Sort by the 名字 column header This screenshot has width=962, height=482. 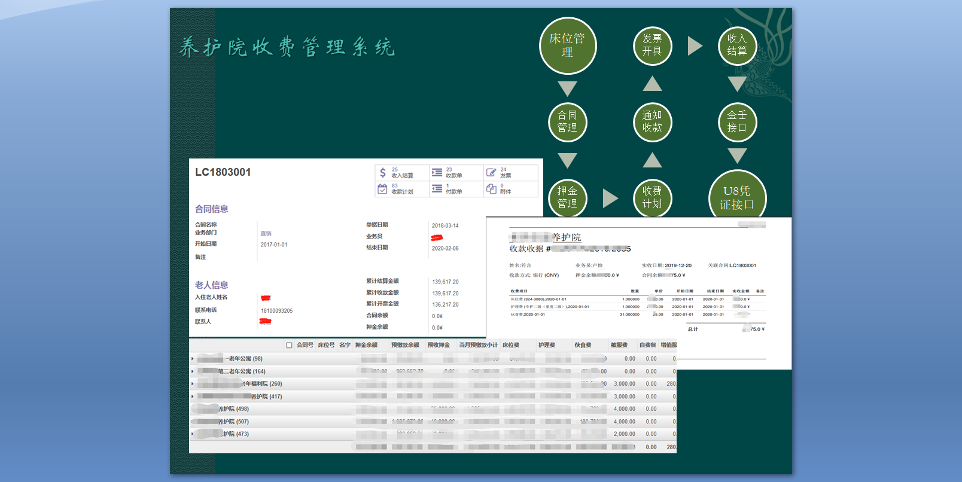click(345, 345)
